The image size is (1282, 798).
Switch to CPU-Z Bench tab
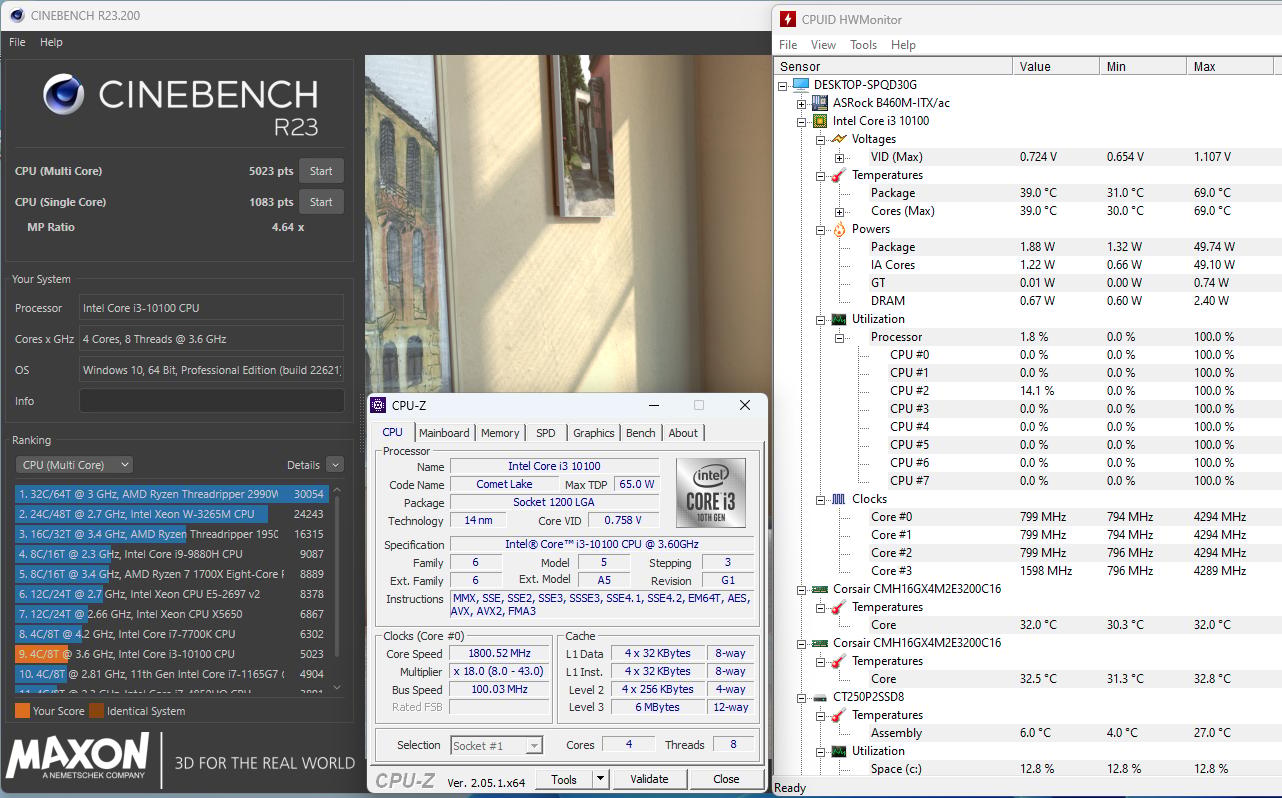point(641,433)
